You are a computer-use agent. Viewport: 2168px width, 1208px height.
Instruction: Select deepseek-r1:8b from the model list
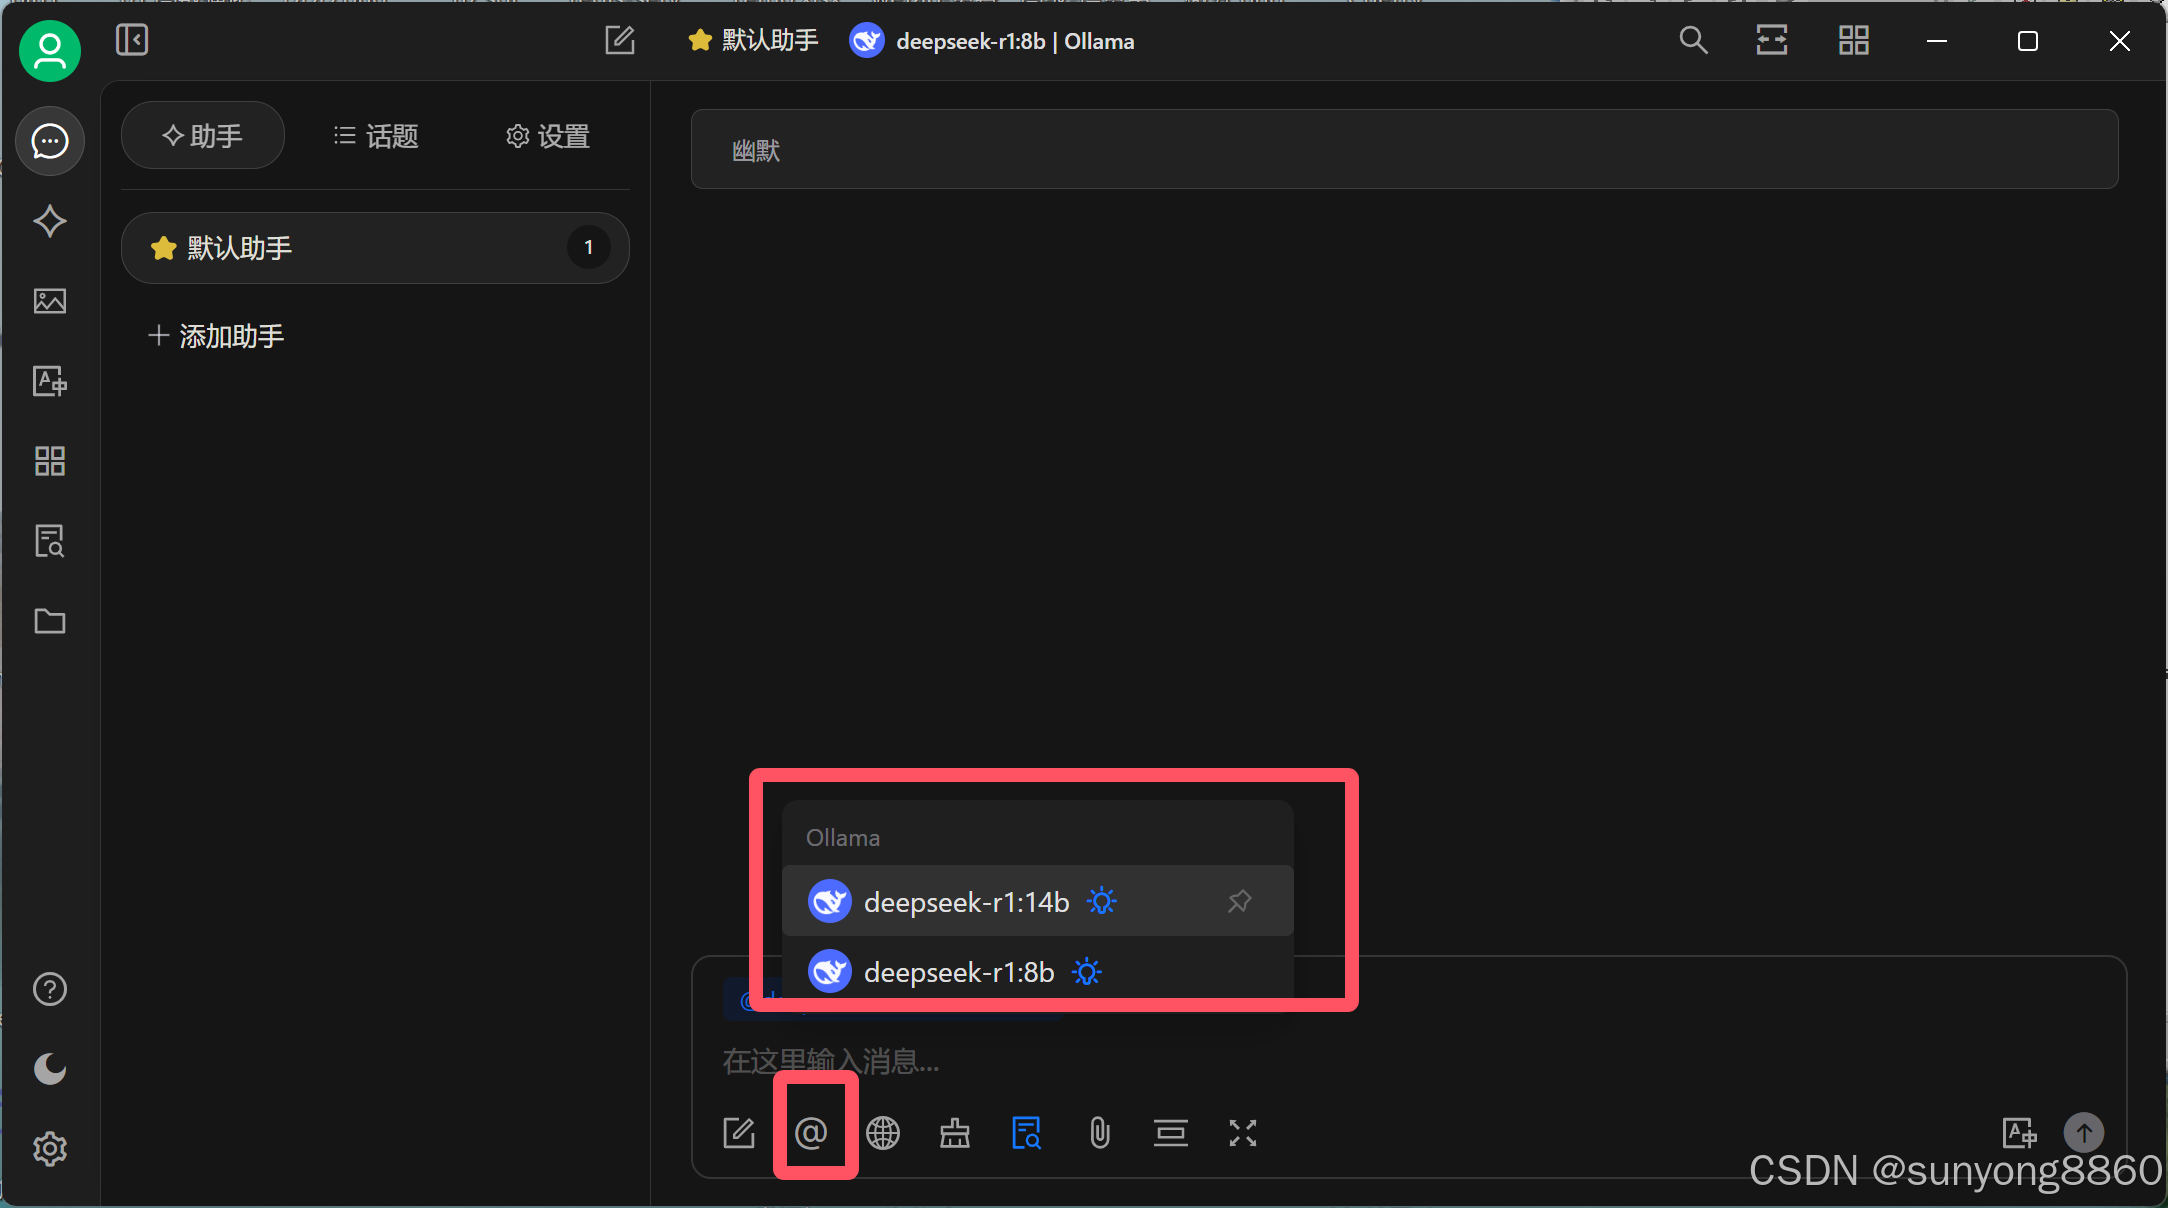click(x=958, y=972)
